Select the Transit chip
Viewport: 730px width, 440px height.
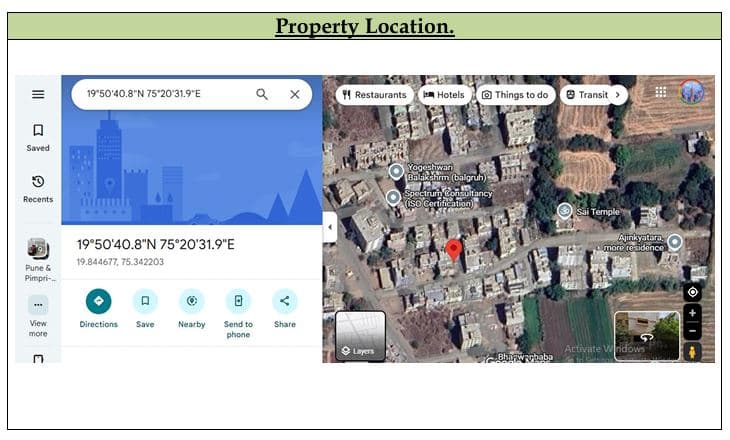click(588, 95)
